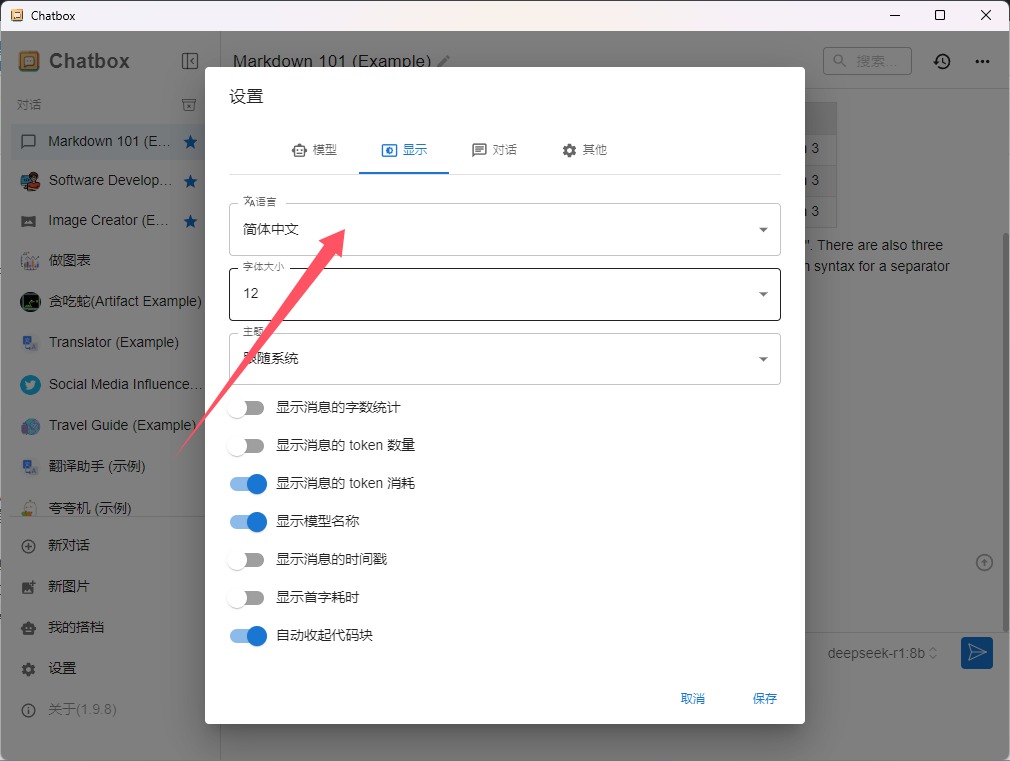Click the archive icon next to 对话
The width and height of the screenshot is (1010, 761).
[x=189, y=105]
